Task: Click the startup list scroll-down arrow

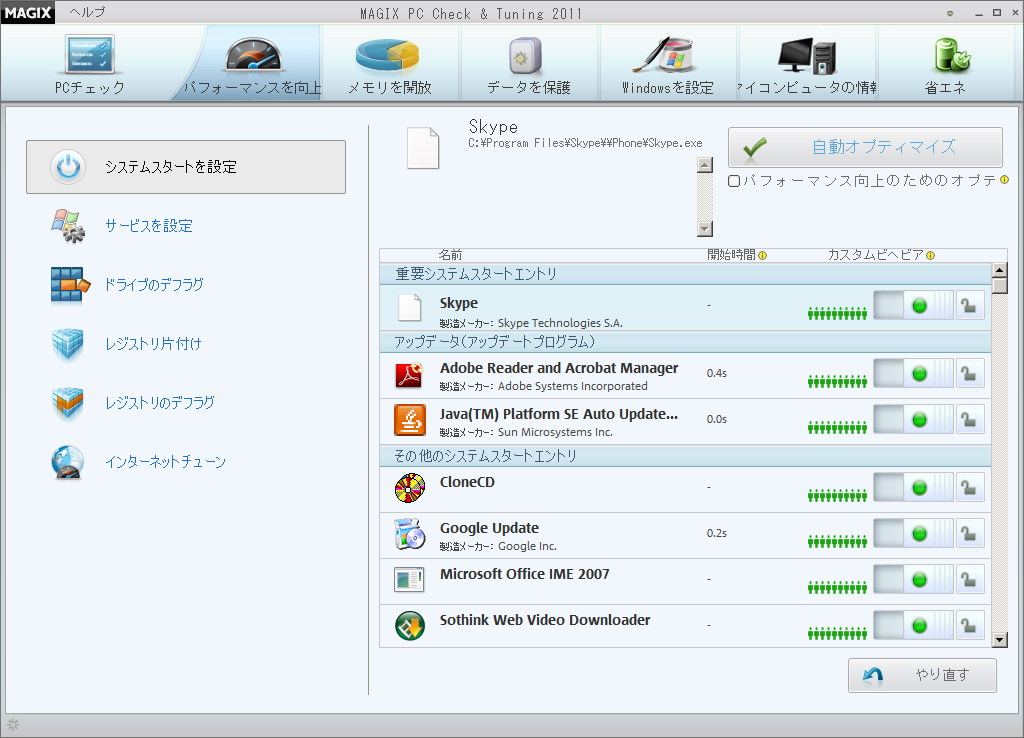Action: pyautogui.click(x=1000, y=639)
